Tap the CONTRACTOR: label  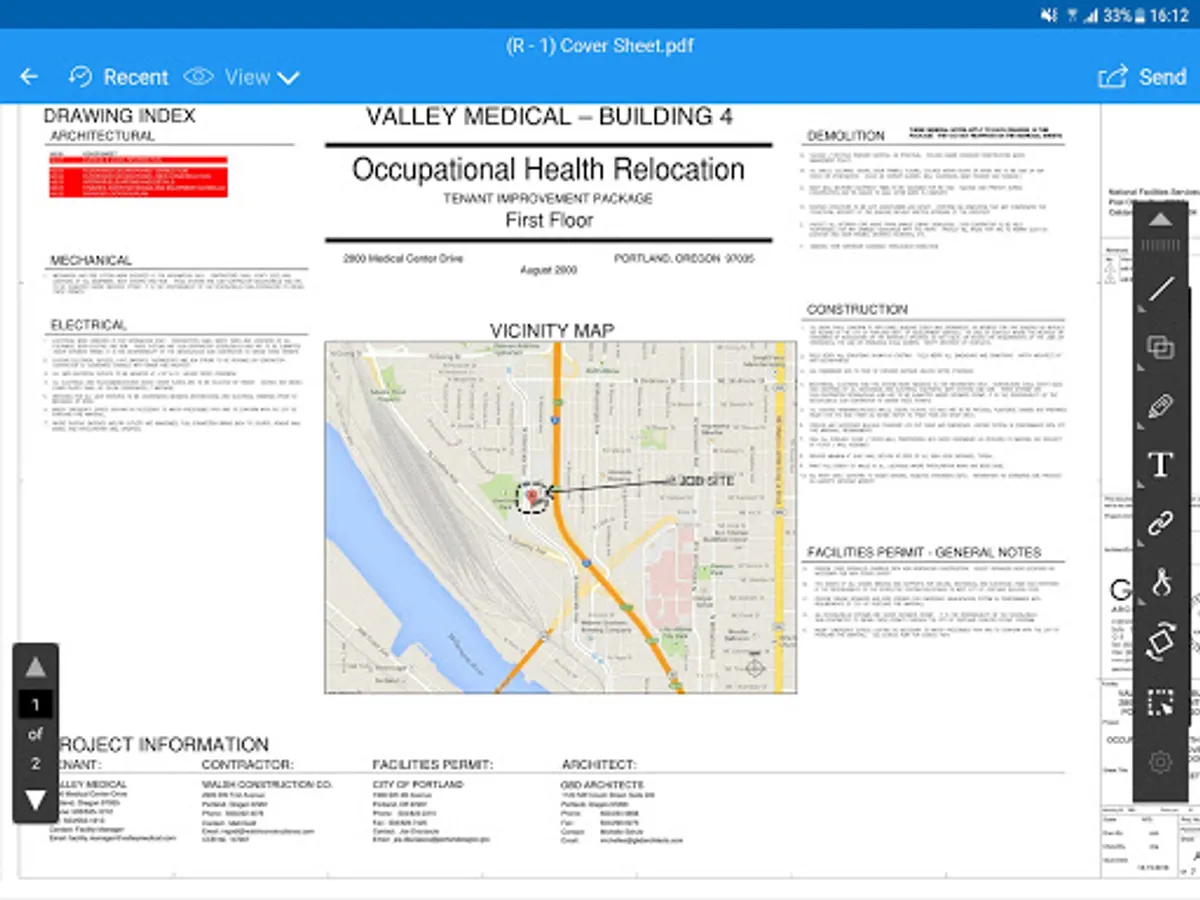click(247, 764)
